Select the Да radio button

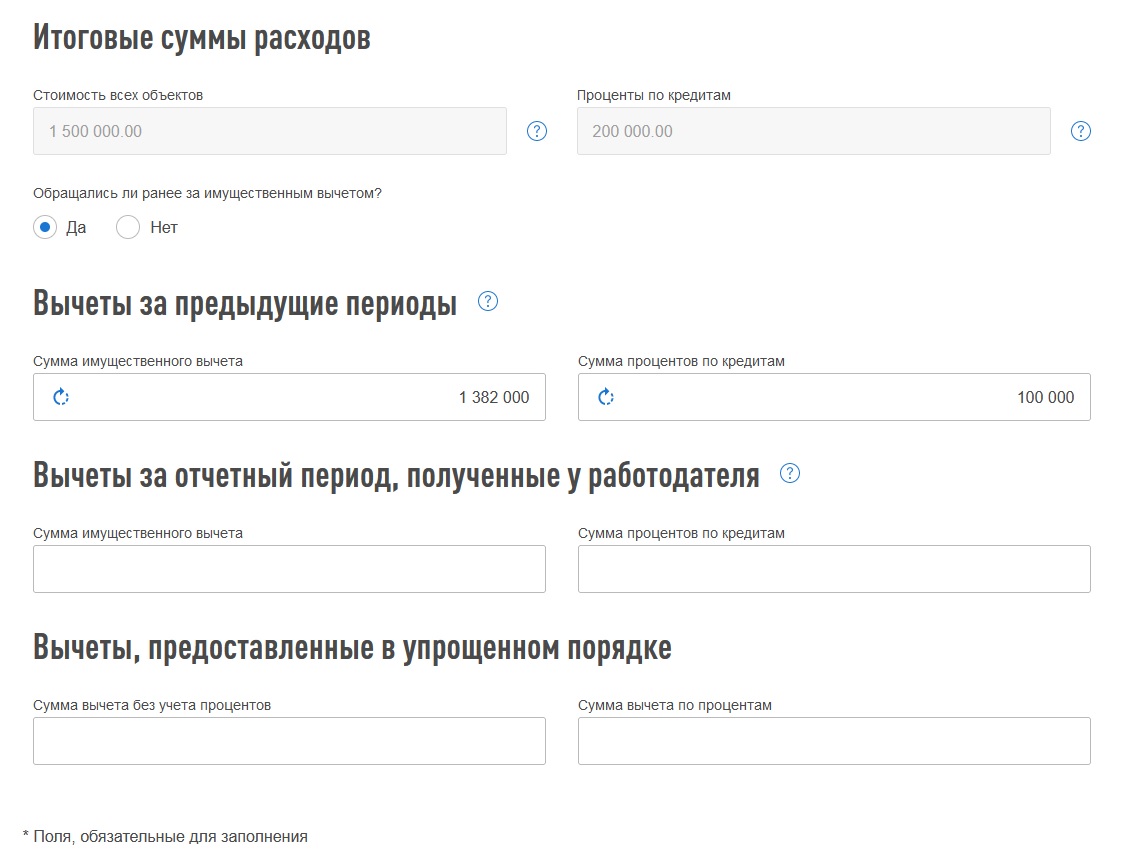[44, 227]
